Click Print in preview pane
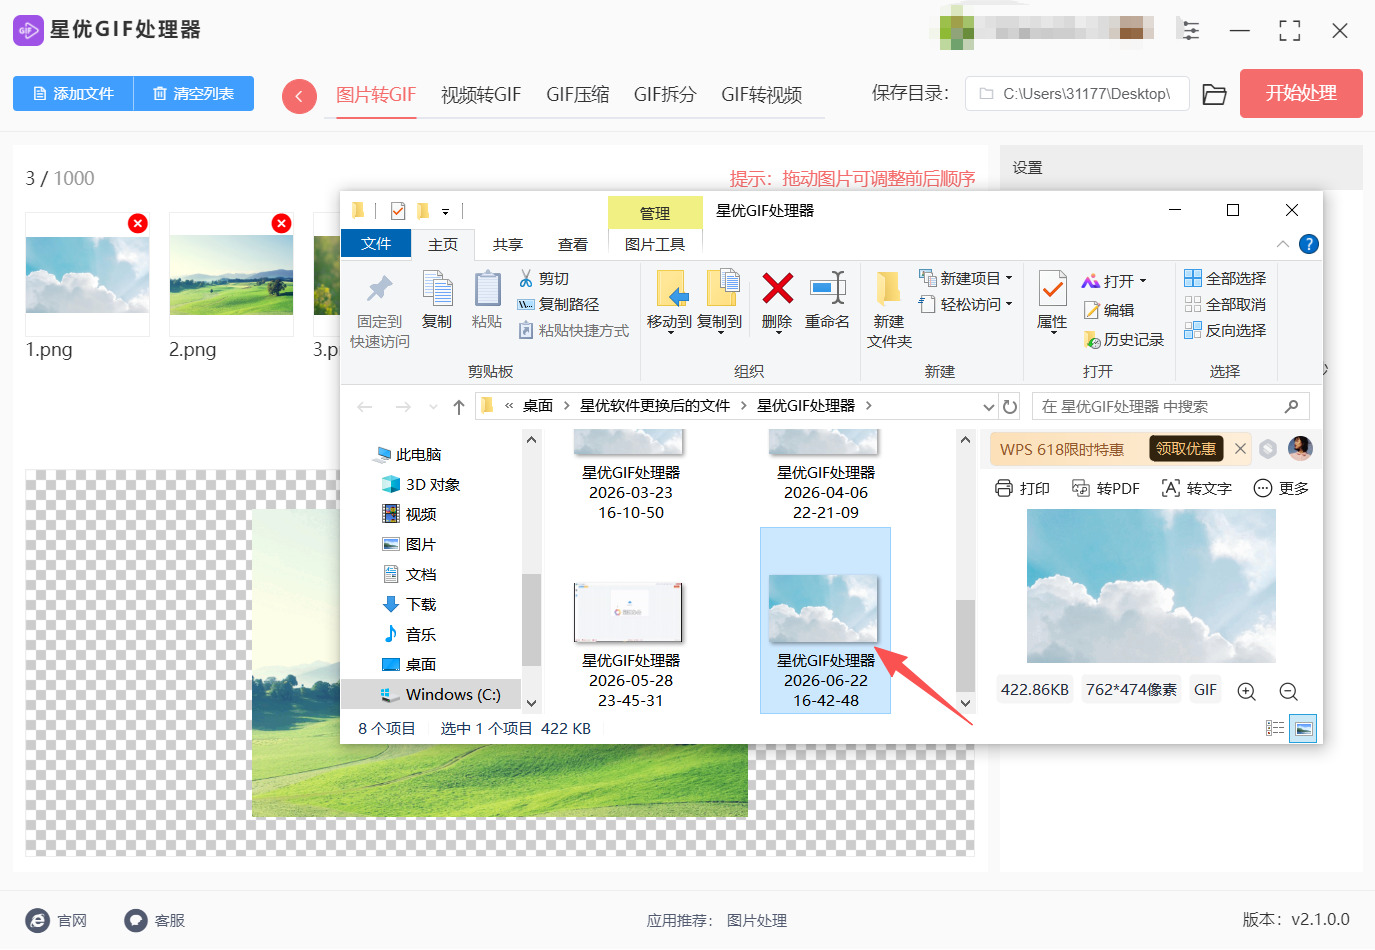The image size is (1375, 950). click(x=1022, y=488)
